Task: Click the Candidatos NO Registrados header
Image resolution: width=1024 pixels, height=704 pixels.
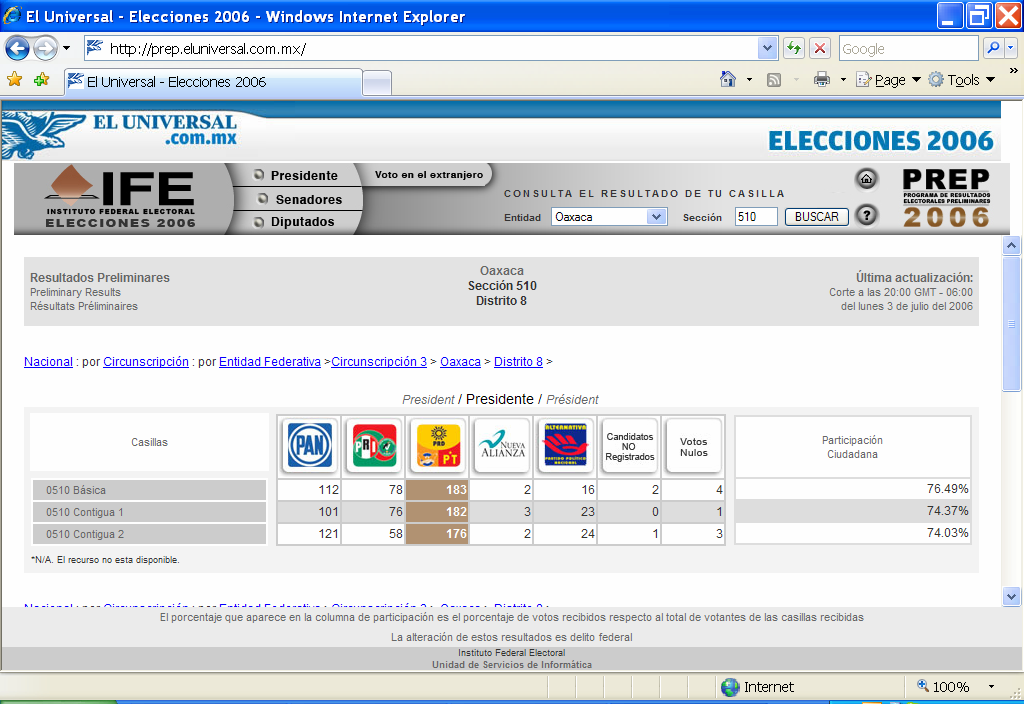Action: tap(630, 446)
